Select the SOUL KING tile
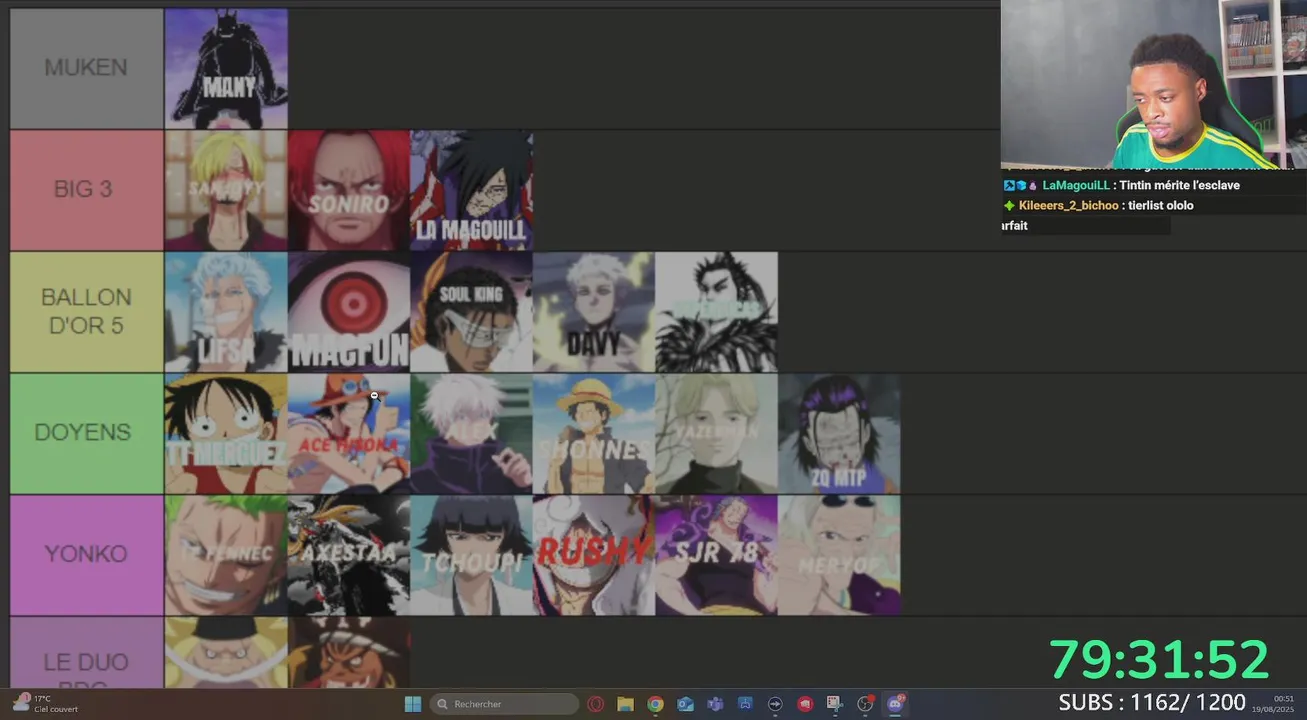This screenshot has height=720, width=1307. click(x=472, y=312)
